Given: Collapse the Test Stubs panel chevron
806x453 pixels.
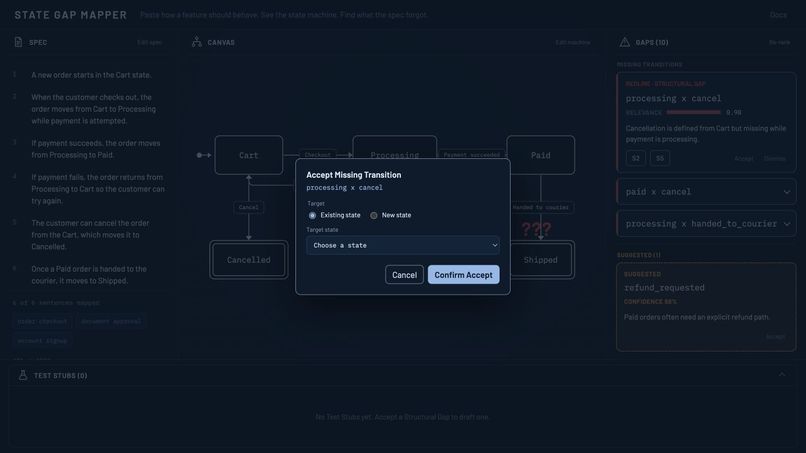Looking at the screenshot, I should pos(782,375).
